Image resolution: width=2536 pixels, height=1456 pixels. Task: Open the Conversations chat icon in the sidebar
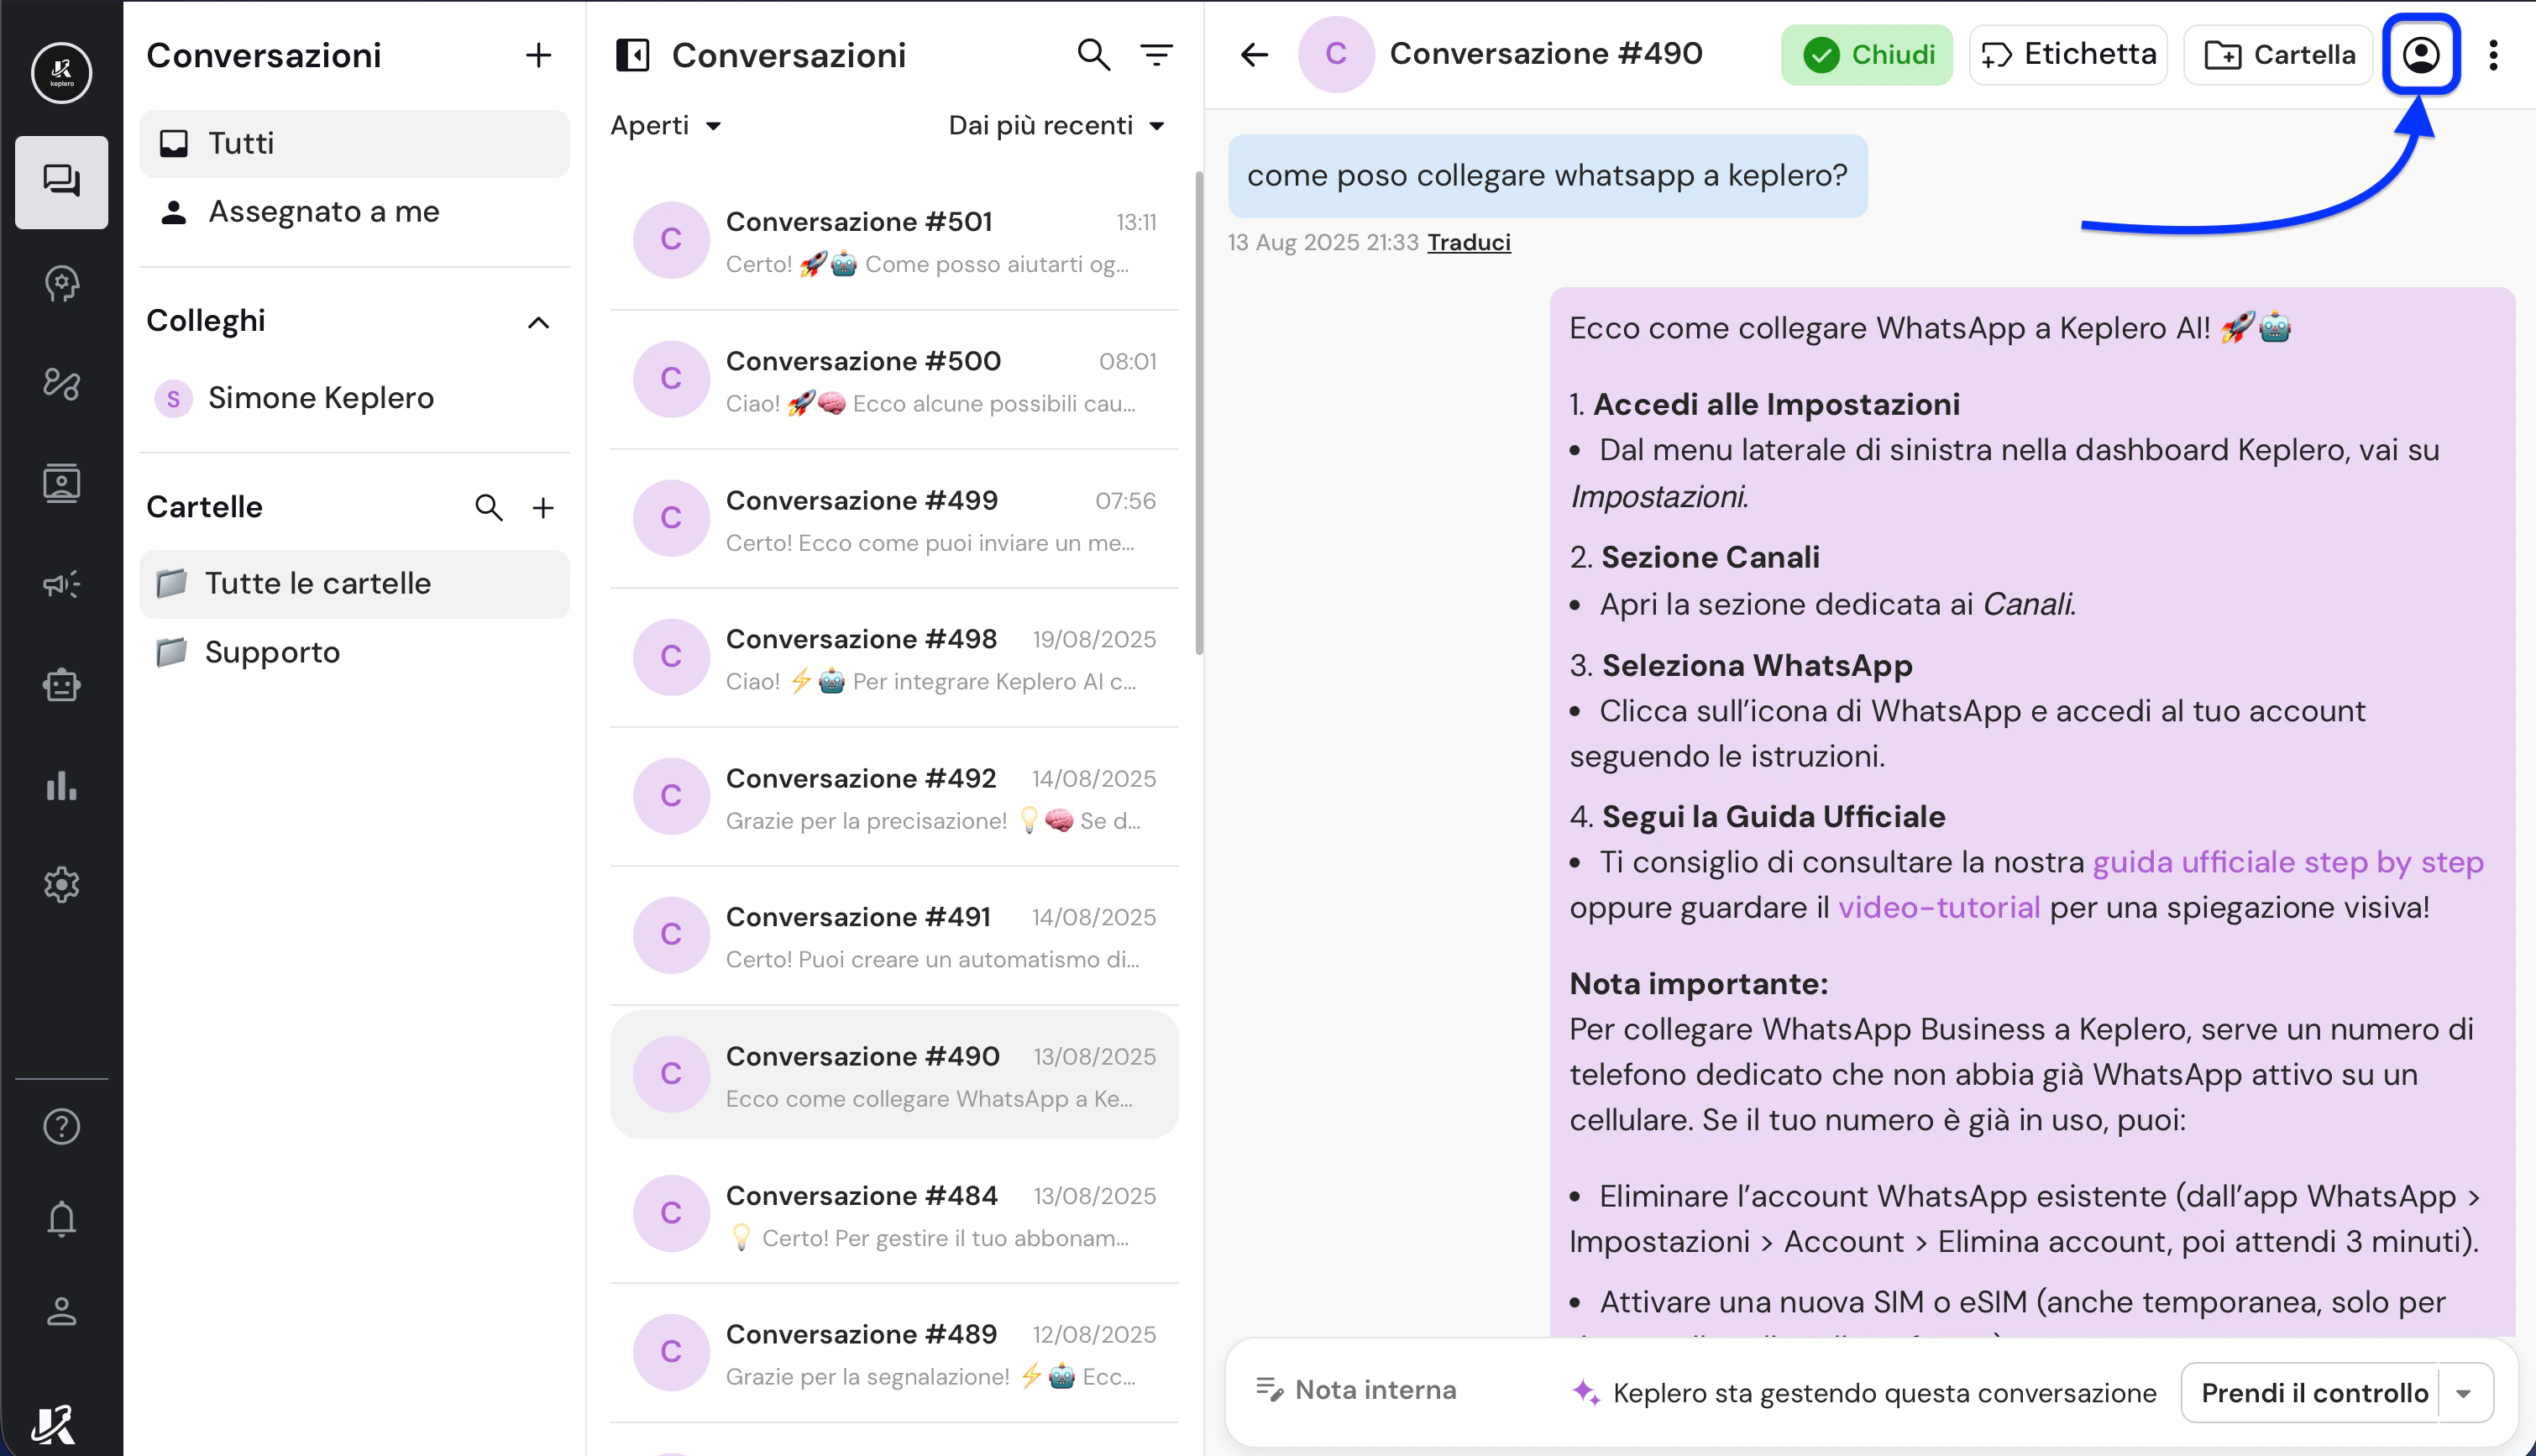[x=61, y=181]
